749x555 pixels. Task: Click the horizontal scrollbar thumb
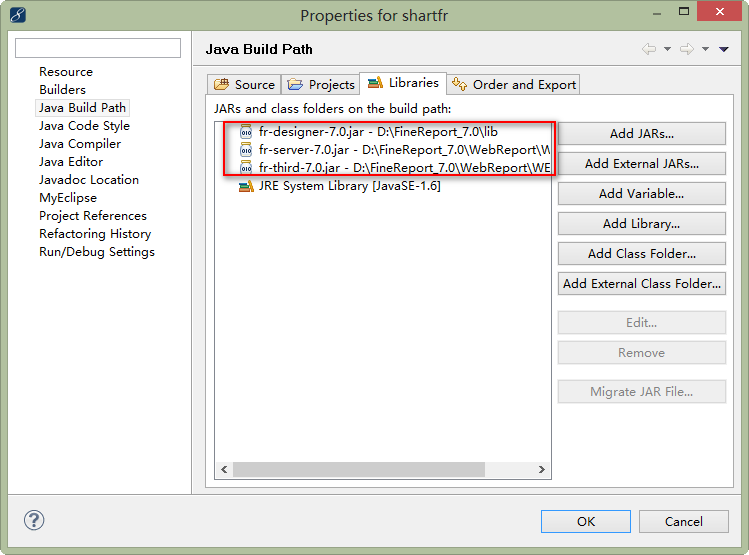359,470
